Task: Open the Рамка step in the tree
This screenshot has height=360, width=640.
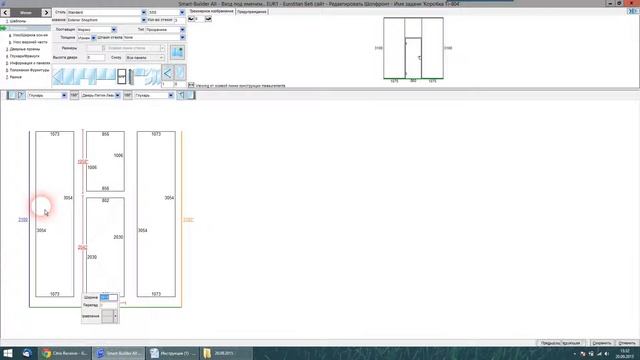Action: tap(16, 77)
